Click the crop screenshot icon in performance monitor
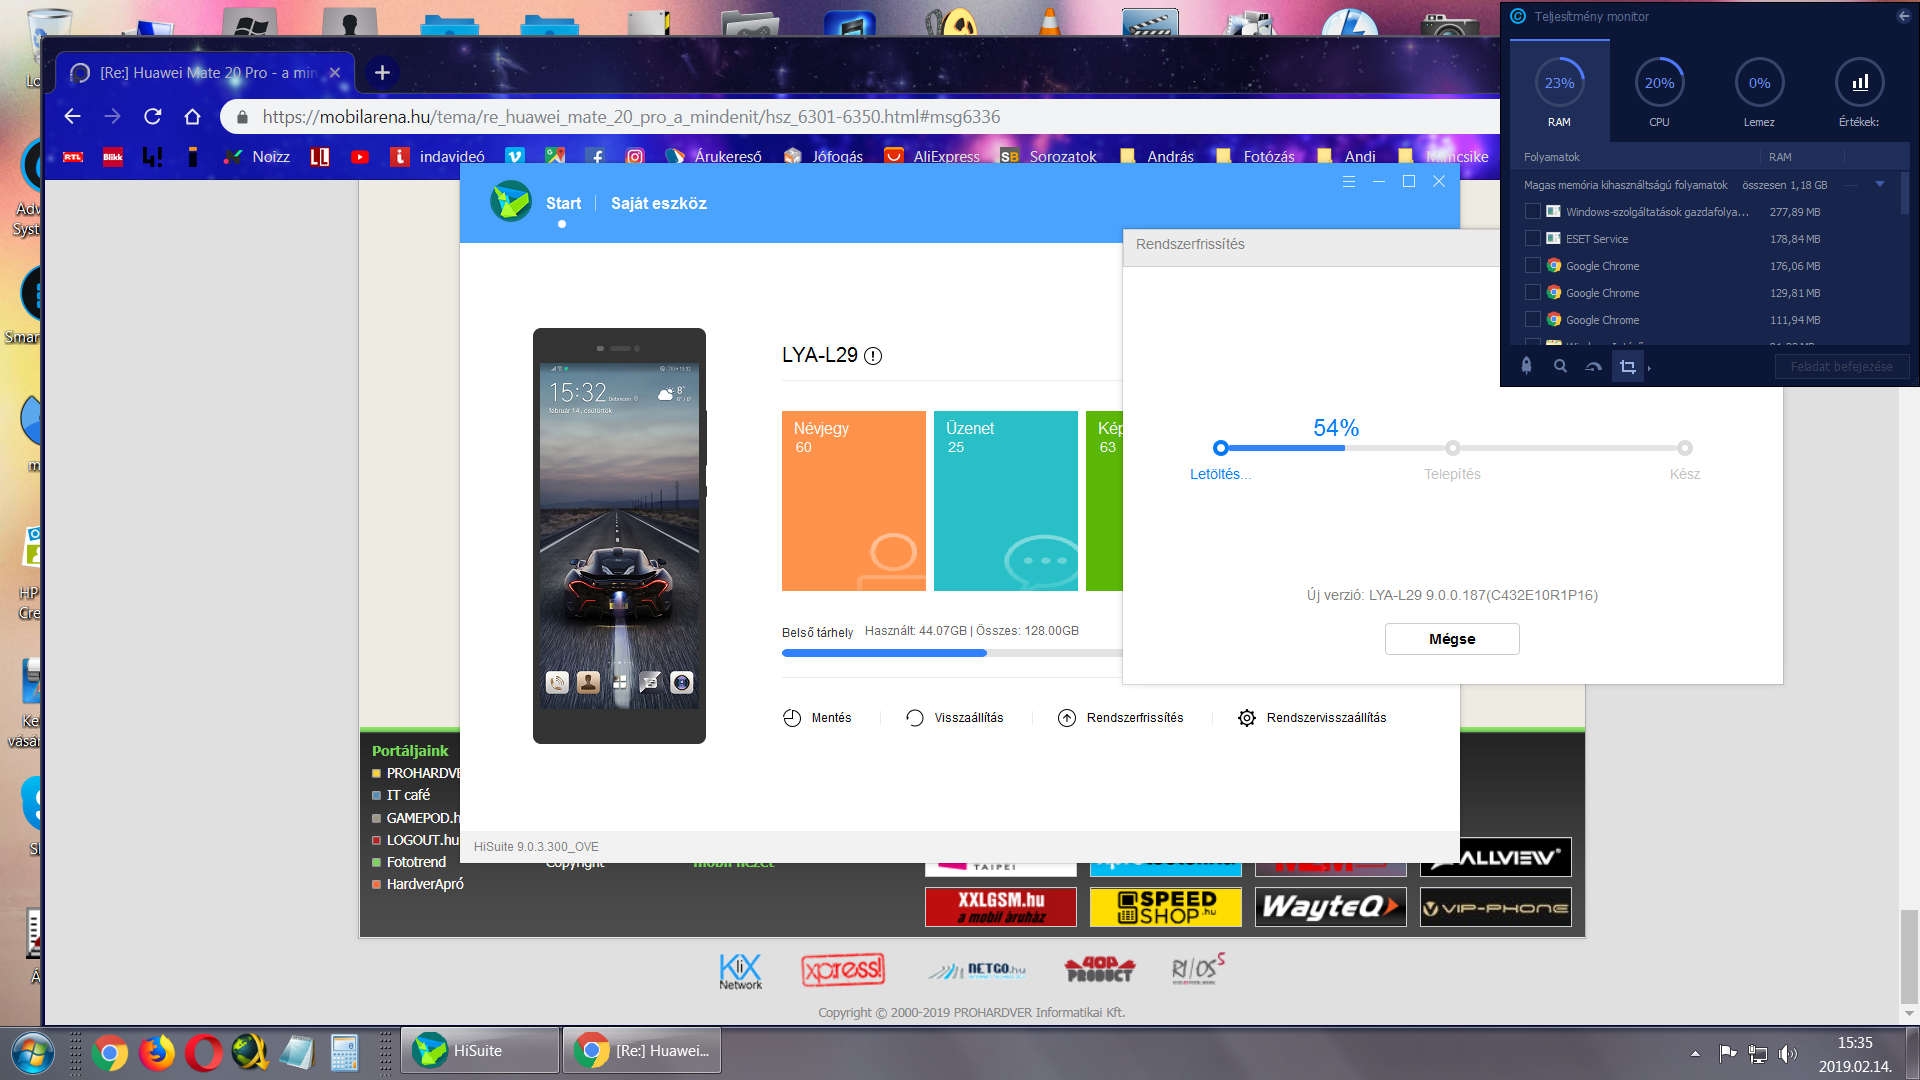The image size is (1920, 1080). (1628, 366)
